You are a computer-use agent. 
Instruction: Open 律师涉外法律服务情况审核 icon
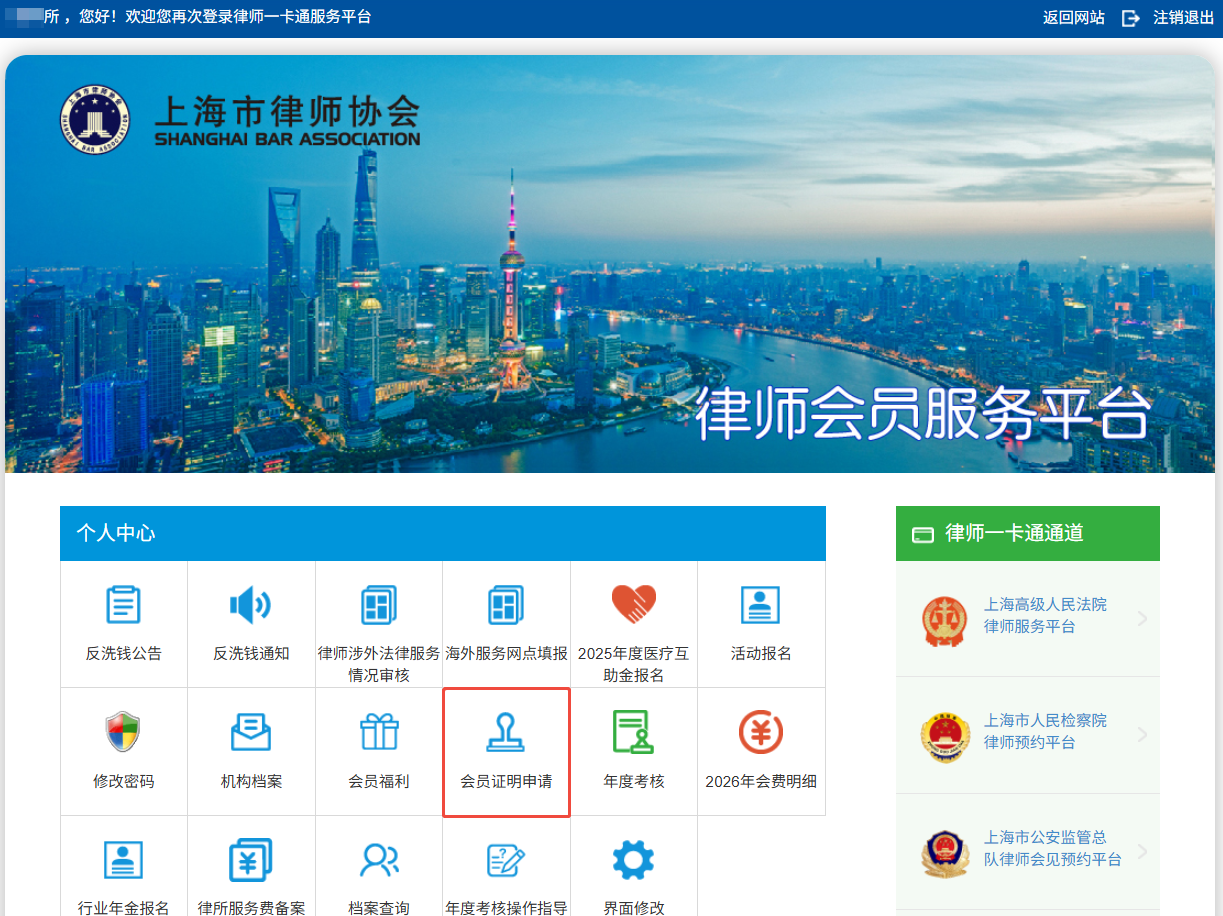tap(379, 605)
